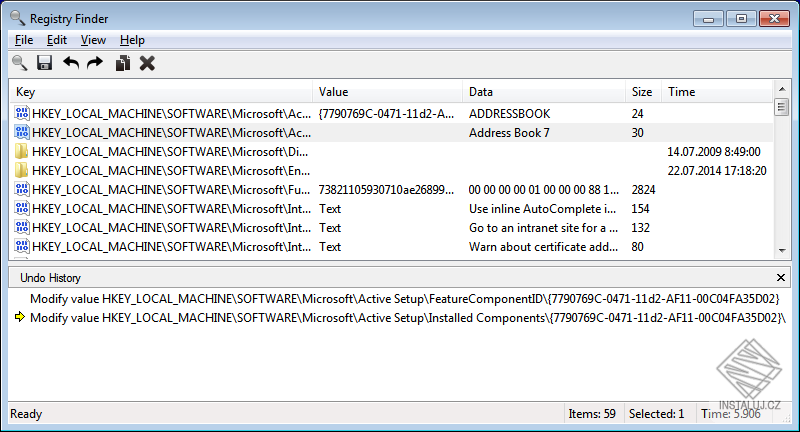Click the yellow current-position arrow in Undo History
This screenshot has height=432, width=800.
(x=20, y=317)
